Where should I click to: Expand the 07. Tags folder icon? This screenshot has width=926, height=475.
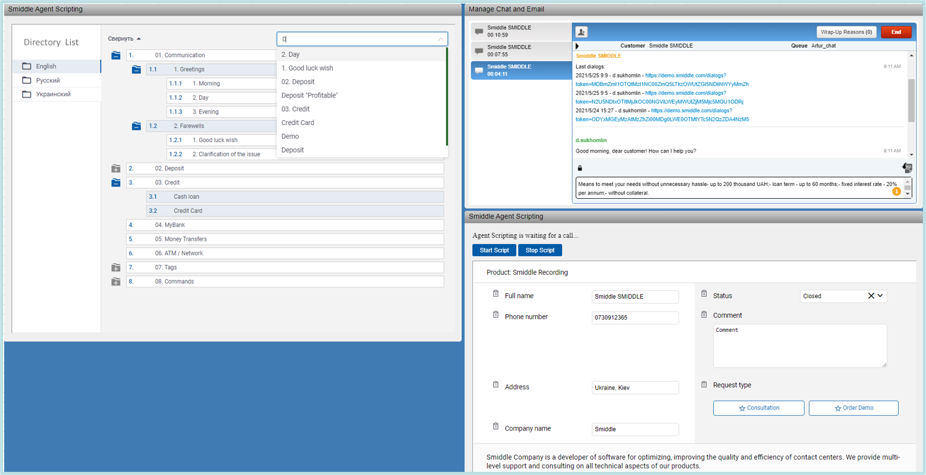tap(116, 268)
